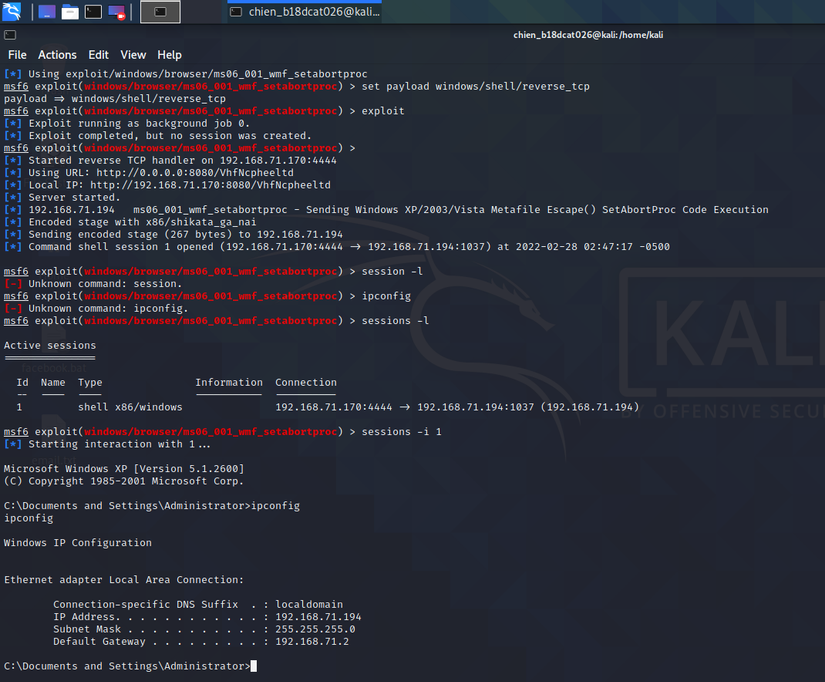Open the file manager folder icon

pos(70,12)
